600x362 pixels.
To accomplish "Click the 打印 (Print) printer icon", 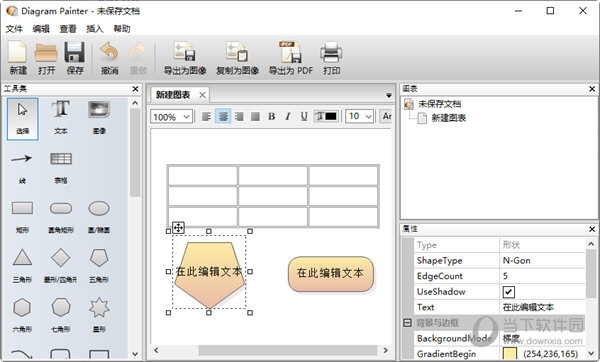I will pos(331,52).
